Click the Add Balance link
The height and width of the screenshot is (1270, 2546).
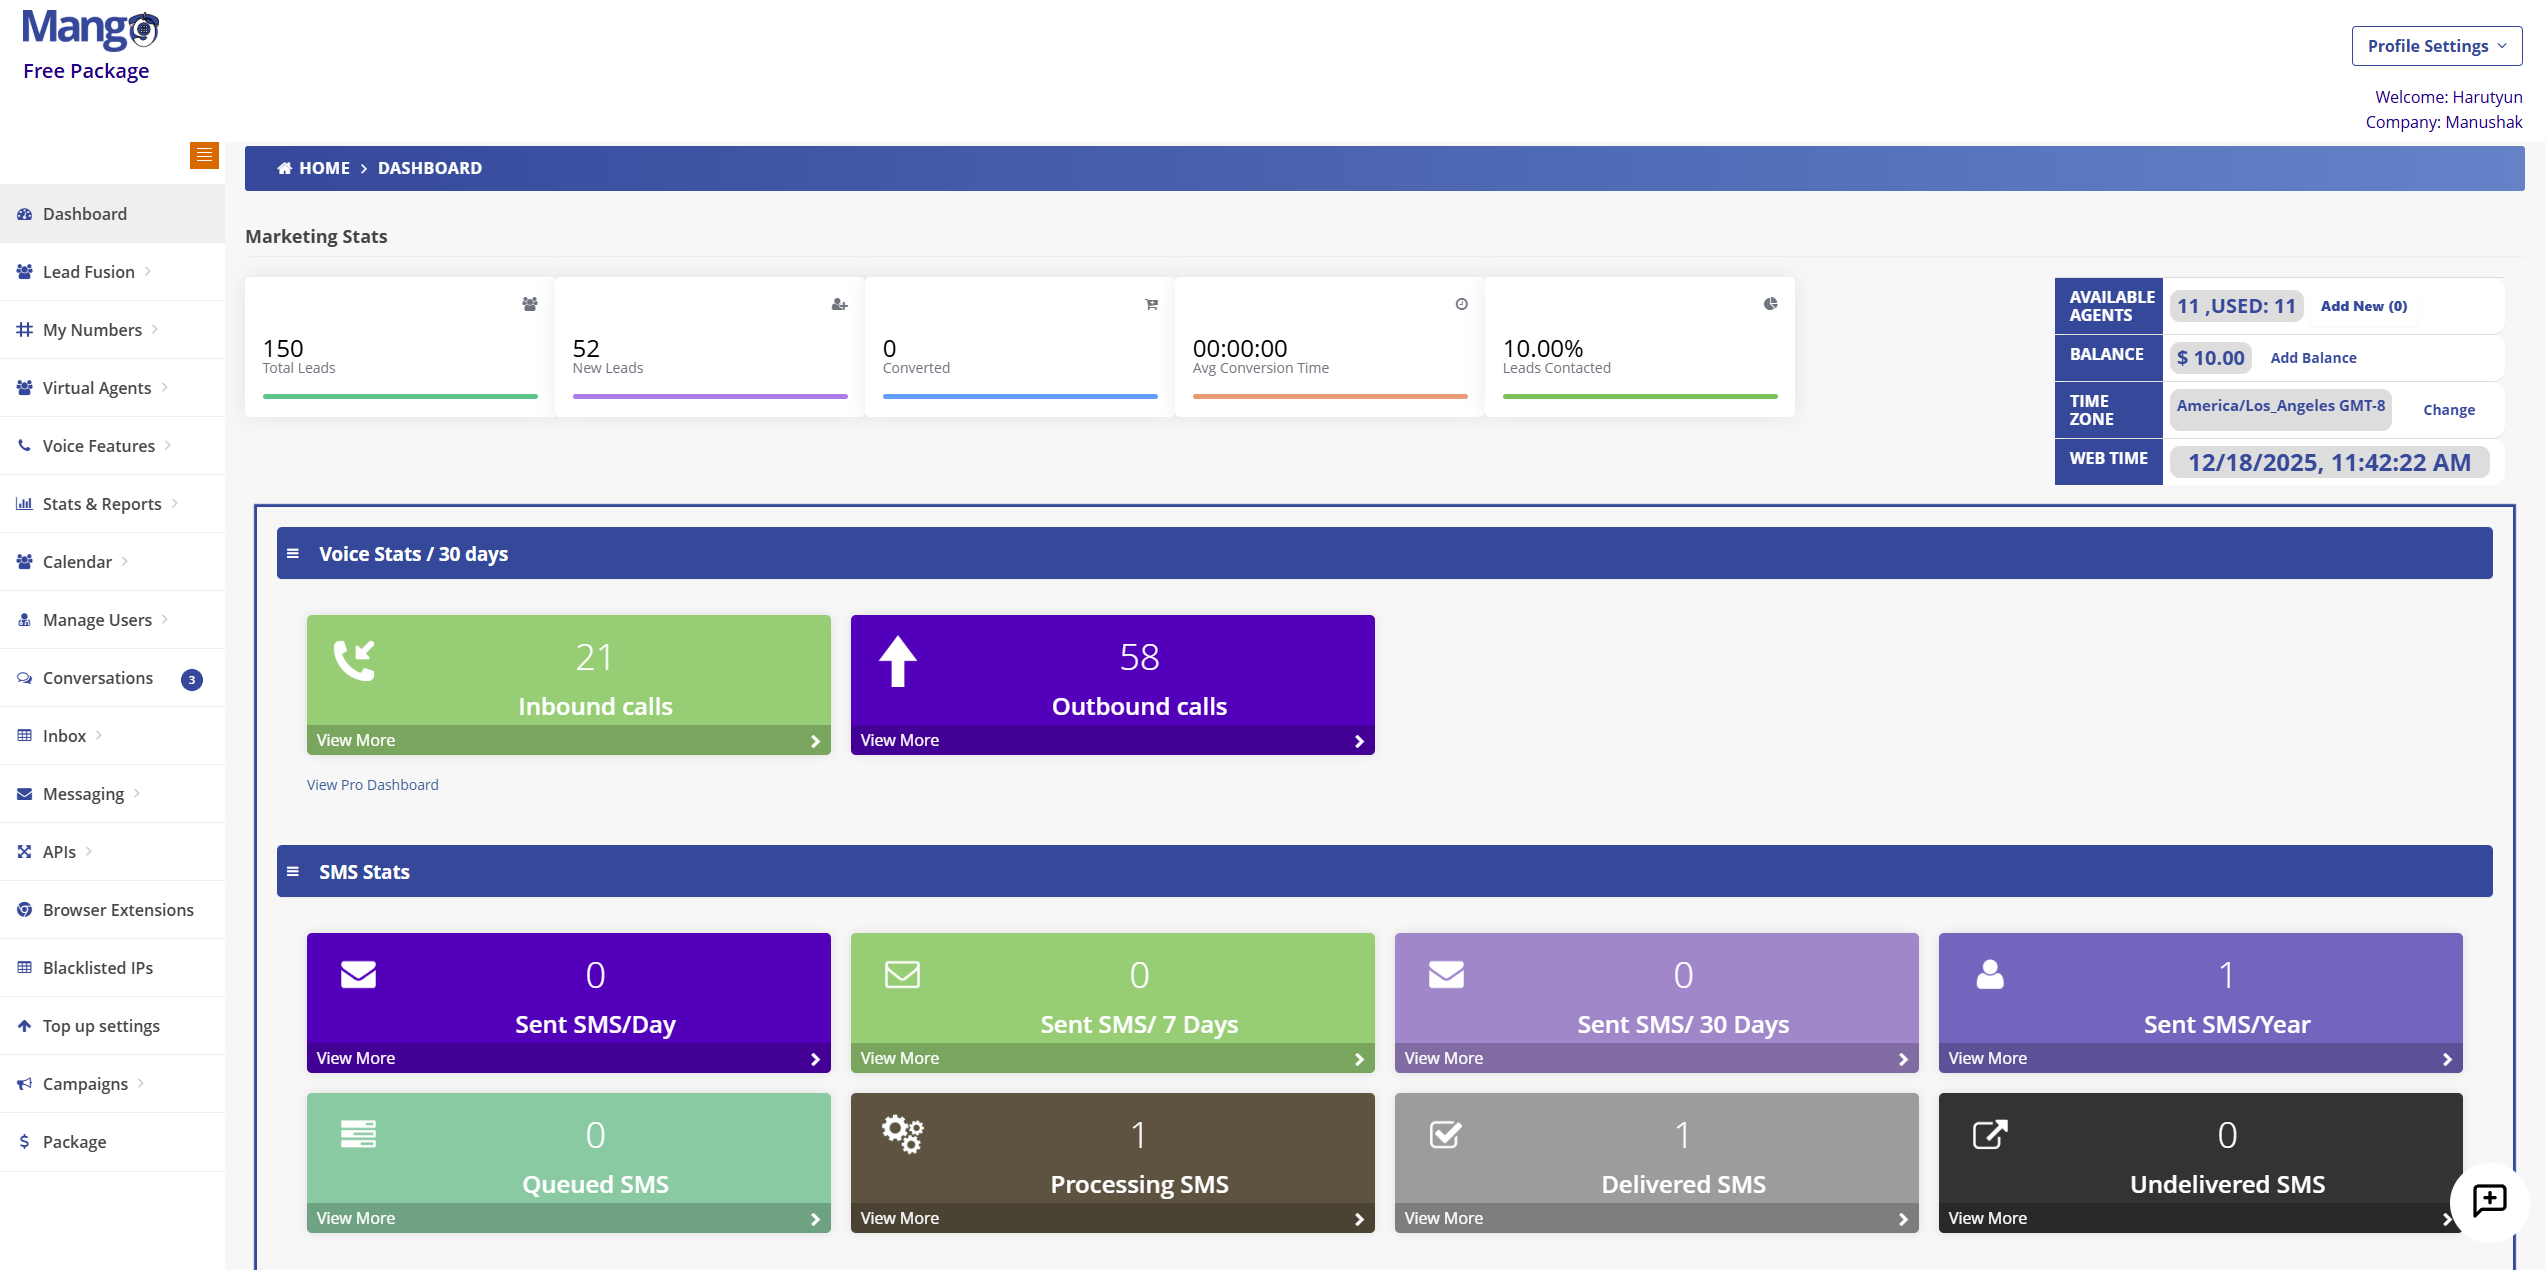click(x=2313, y=357)
